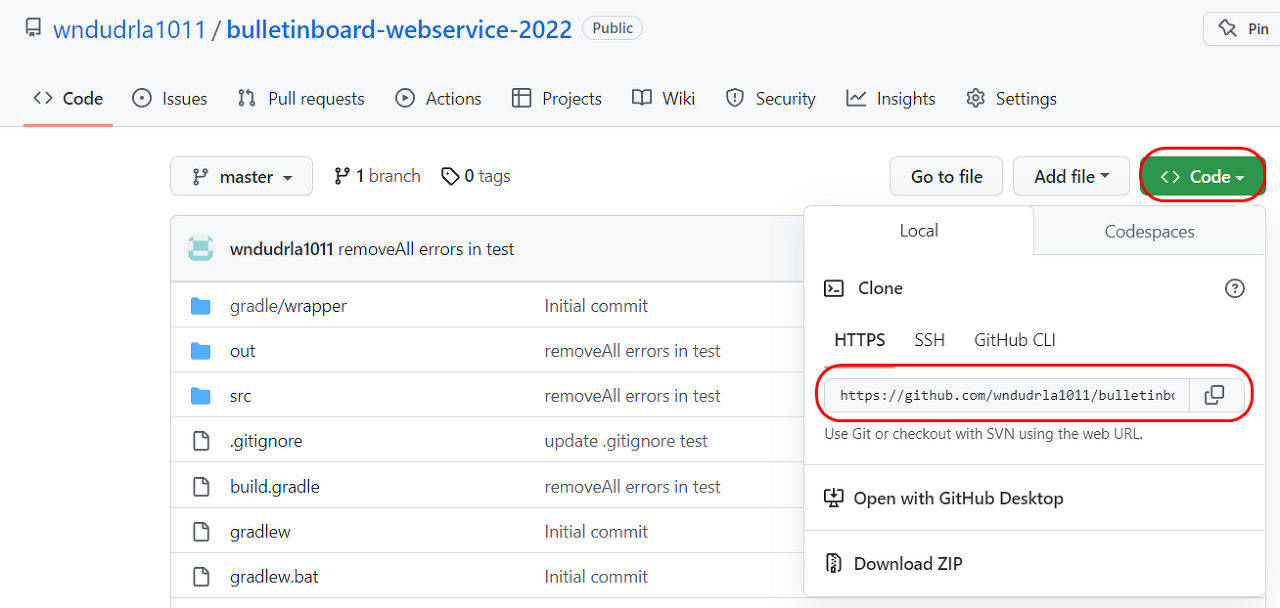Open the Security tab
Screen dimensions: 1280x608
coord(770,98)
